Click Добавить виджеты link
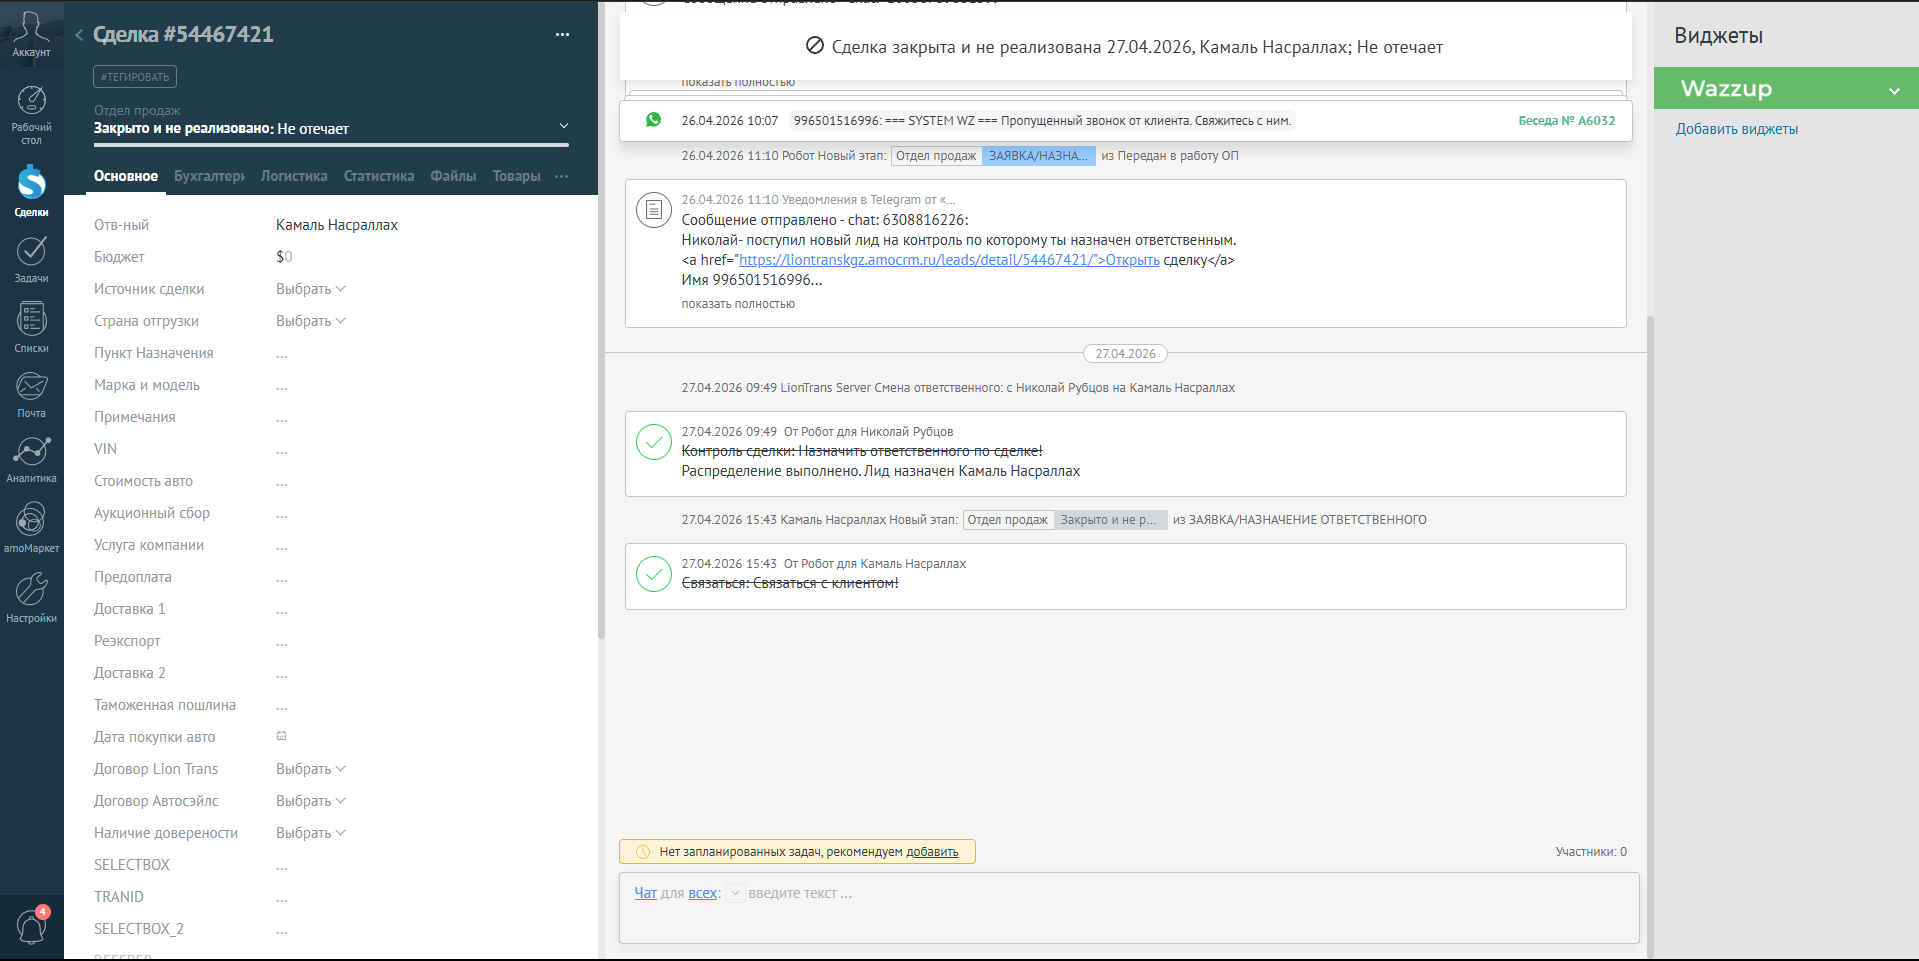The width and height of the screenshot is (1919, 961). pos(1737,129)
